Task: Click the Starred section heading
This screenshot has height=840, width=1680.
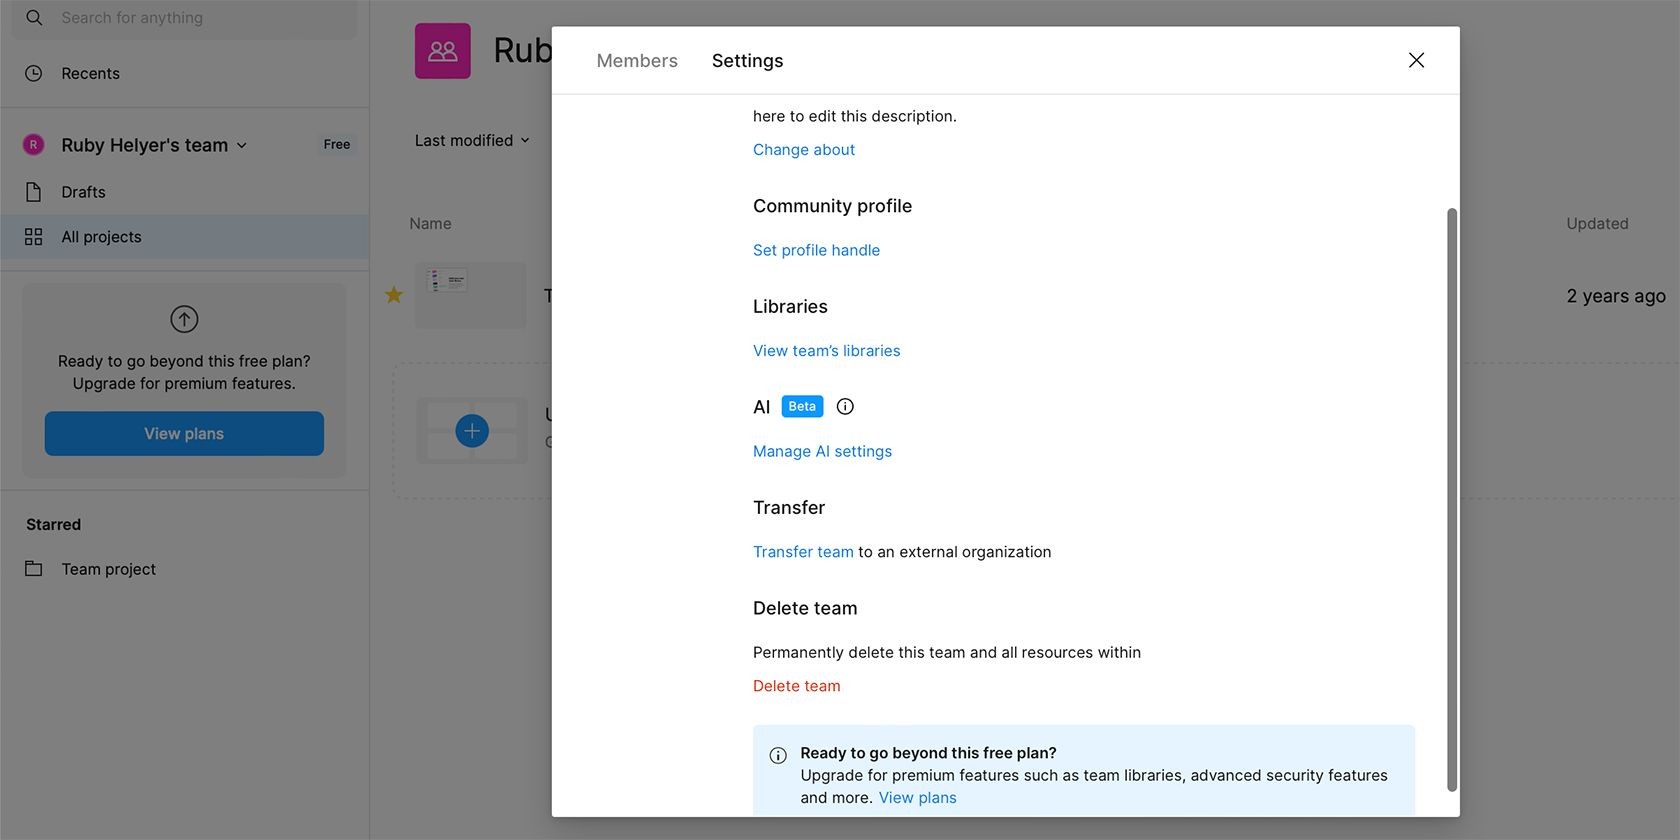Action: (54, 525)
